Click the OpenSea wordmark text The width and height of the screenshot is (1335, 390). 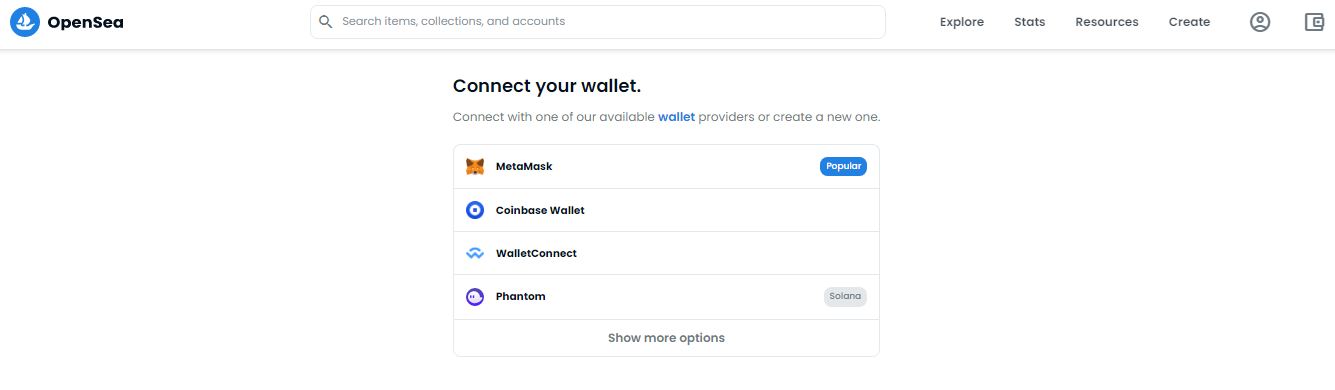pos(85,22)
